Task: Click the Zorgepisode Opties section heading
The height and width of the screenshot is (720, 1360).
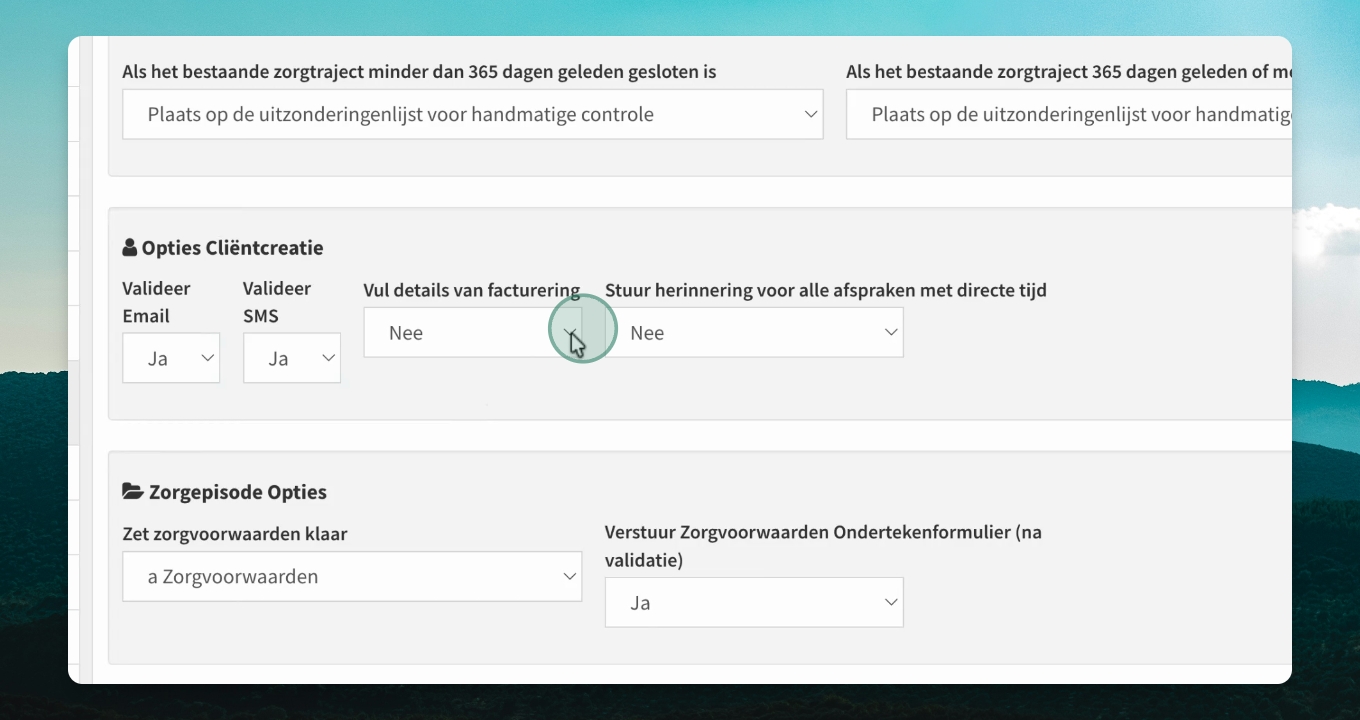Action: [238, 492]
